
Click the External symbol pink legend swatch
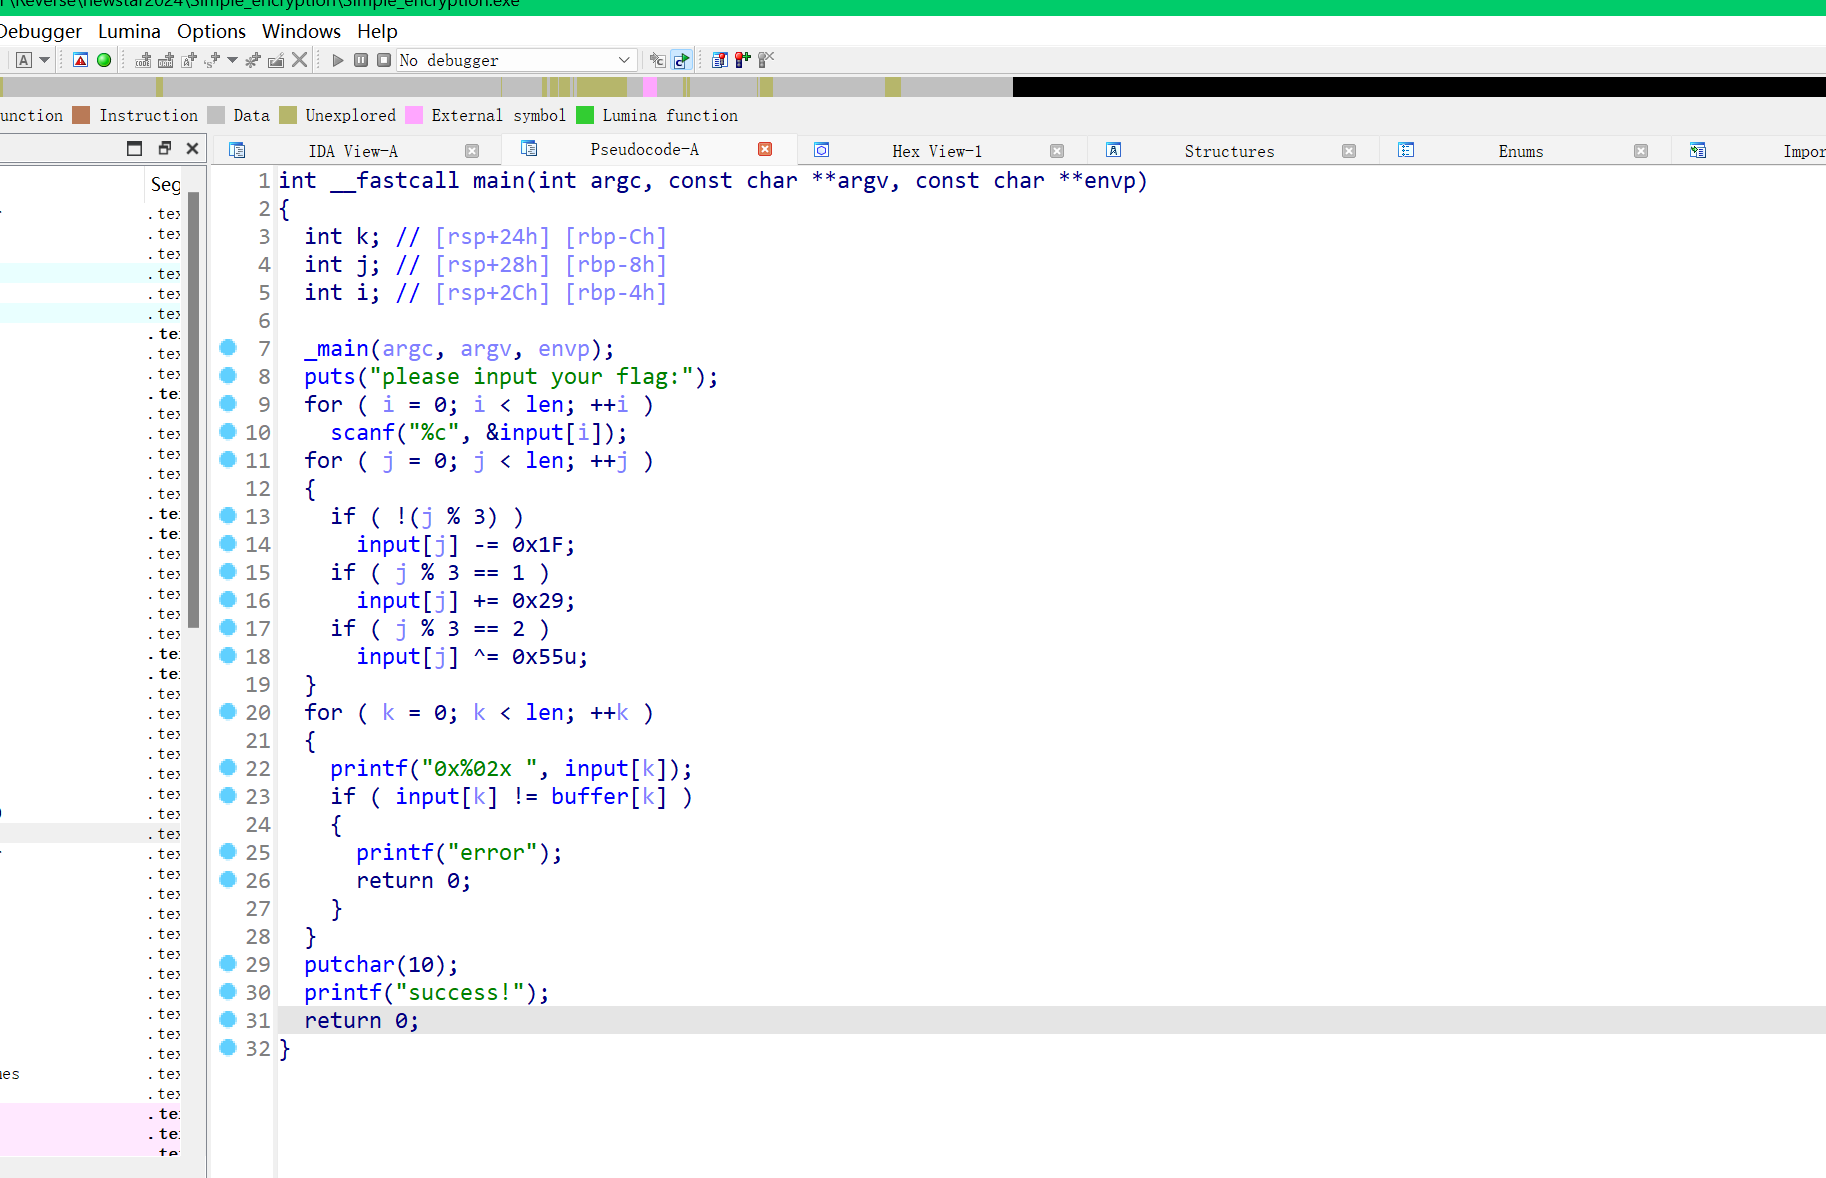tap(414, 115)
